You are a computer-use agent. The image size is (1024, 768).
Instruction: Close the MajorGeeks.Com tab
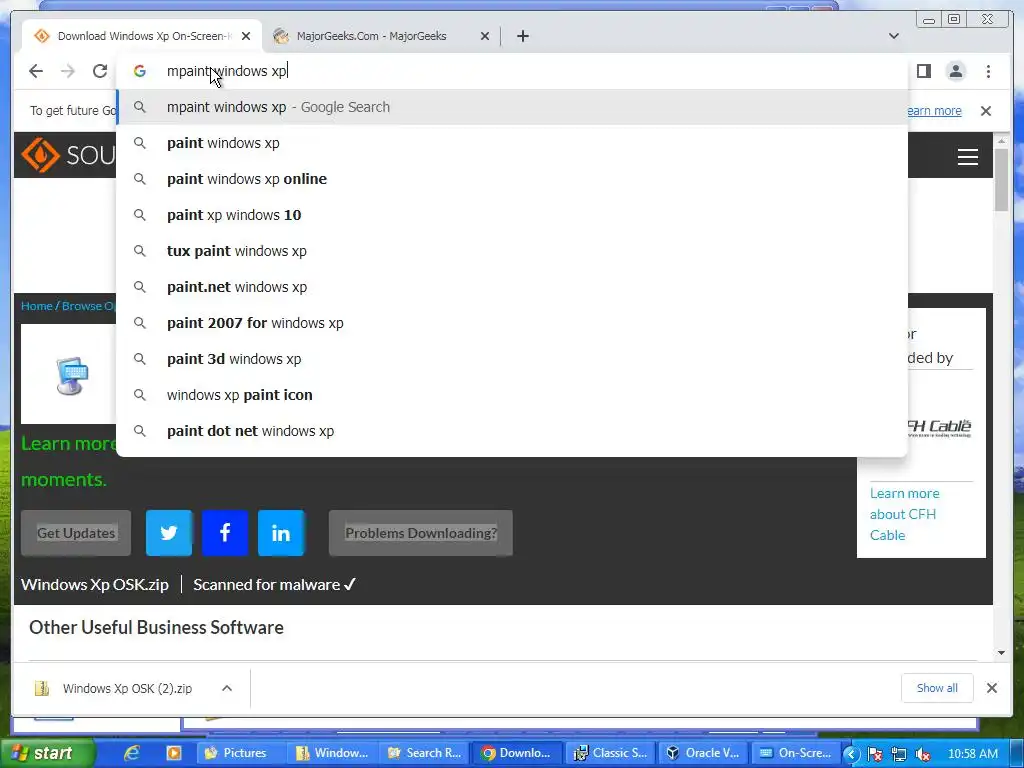485,36
